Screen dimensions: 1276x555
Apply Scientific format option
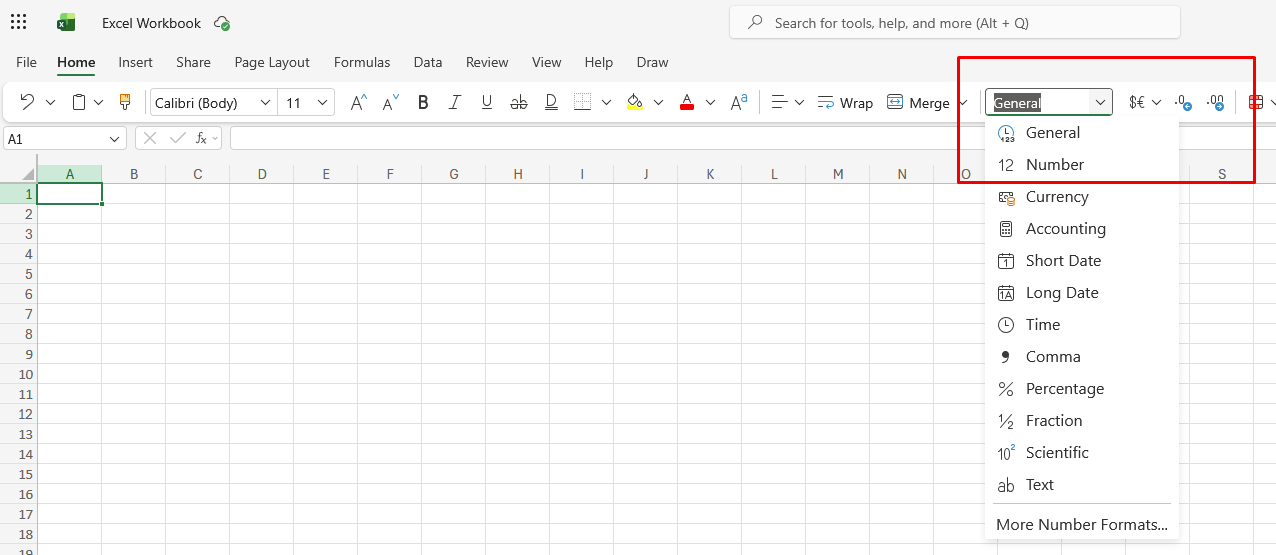click(x=1082, y=452)
